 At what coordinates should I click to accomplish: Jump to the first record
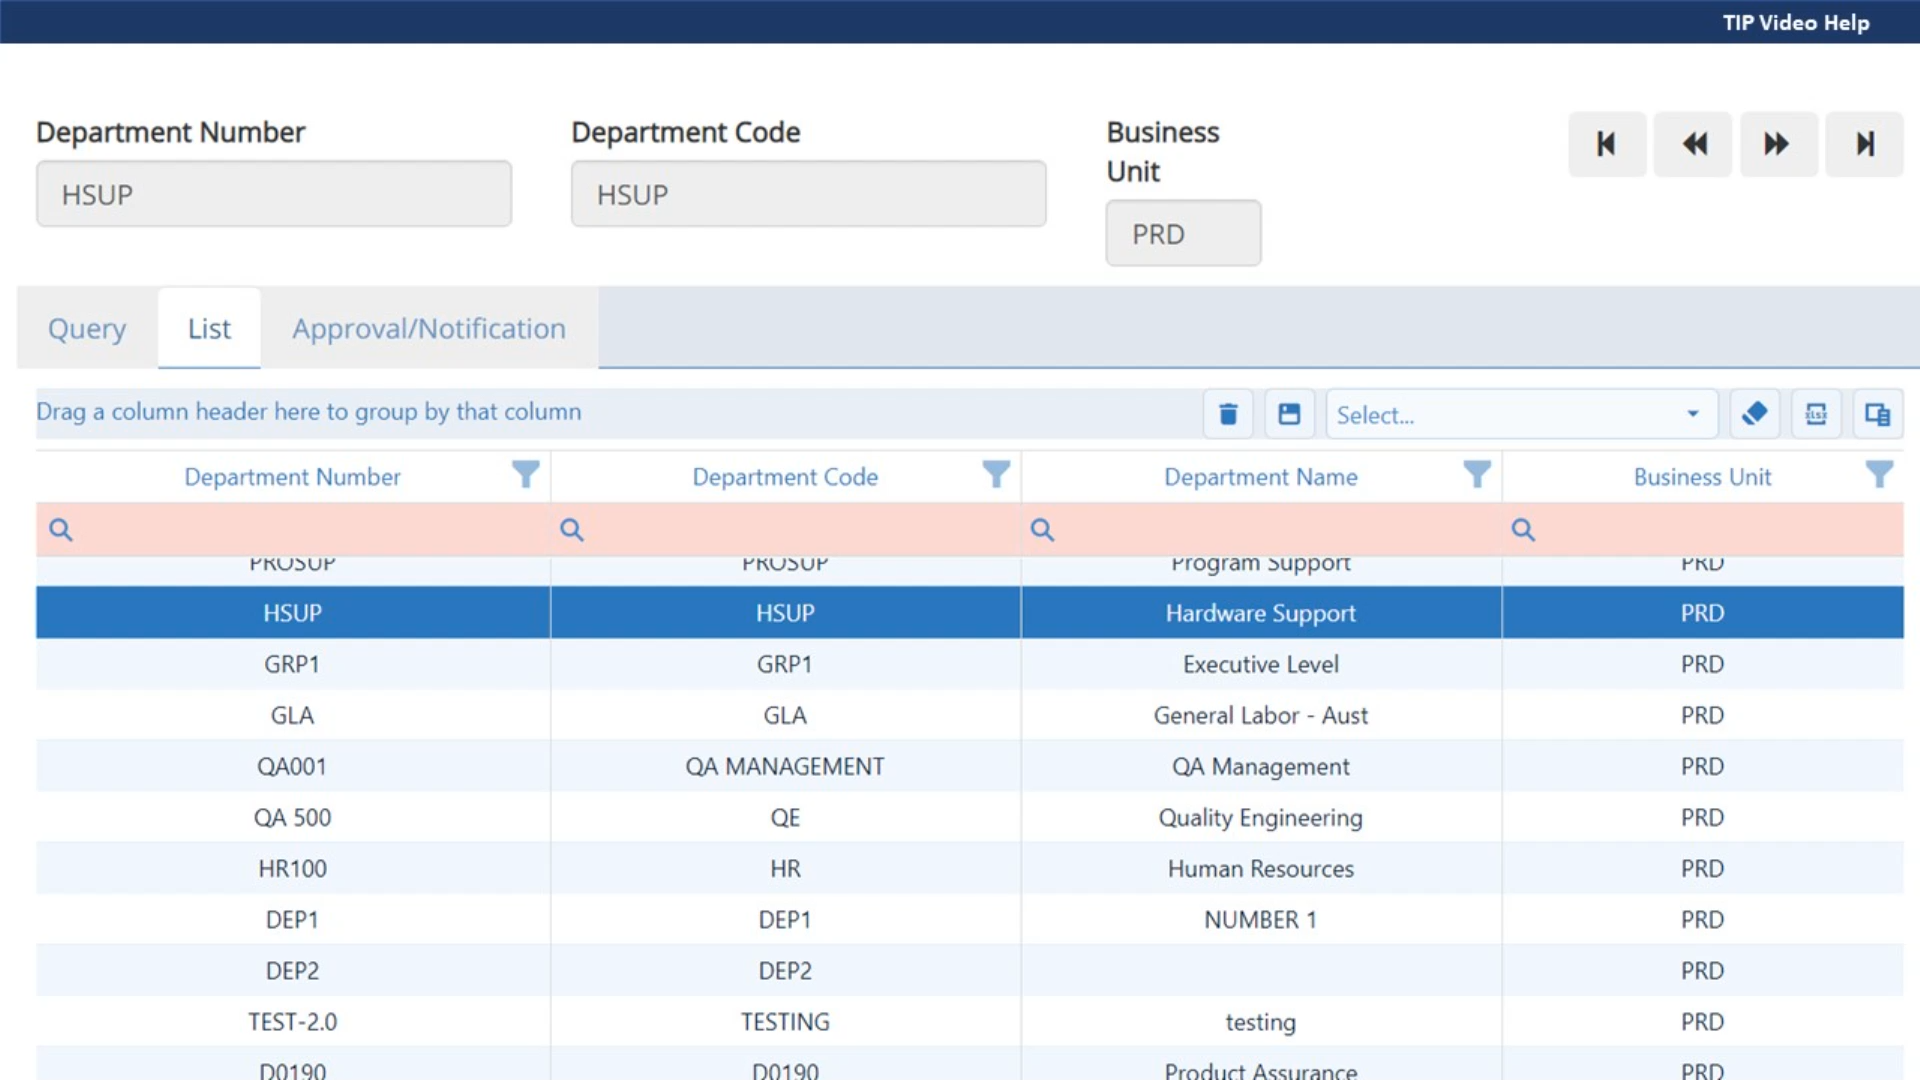pyautogui.click(x=1606, y=144)
